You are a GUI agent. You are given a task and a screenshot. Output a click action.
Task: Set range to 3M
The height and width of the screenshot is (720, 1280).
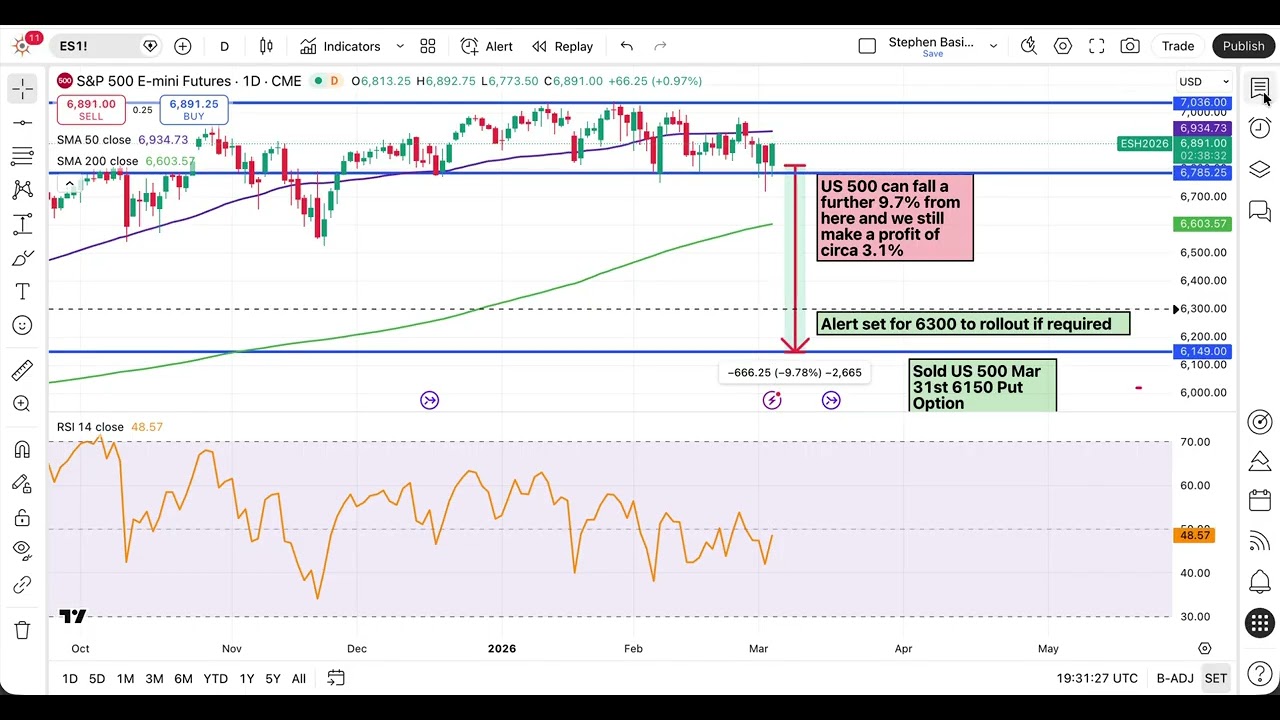[154, 679]
